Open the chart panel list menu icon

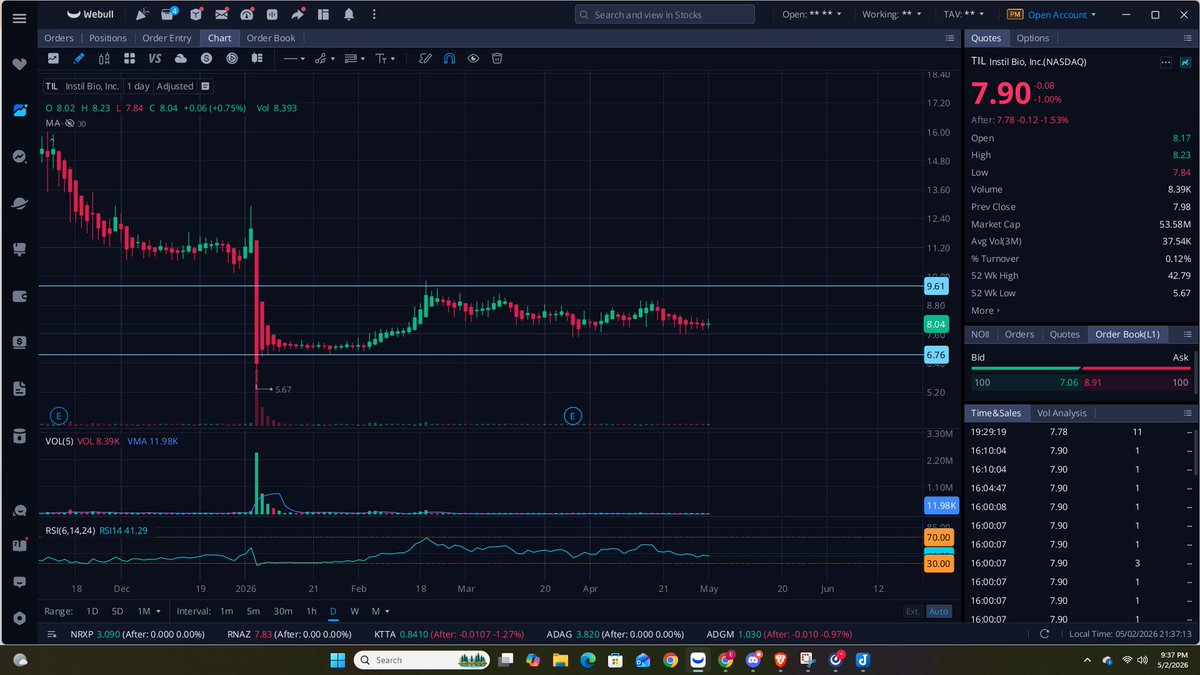950,38
